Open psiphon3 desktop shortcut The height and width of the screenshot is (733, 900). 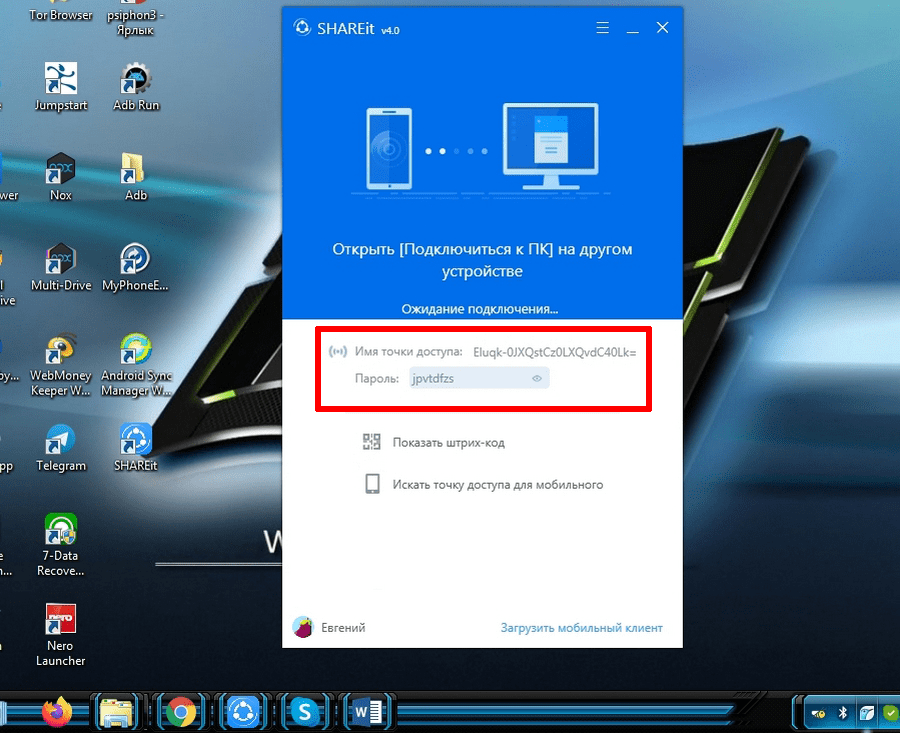[x=135, y=17]
